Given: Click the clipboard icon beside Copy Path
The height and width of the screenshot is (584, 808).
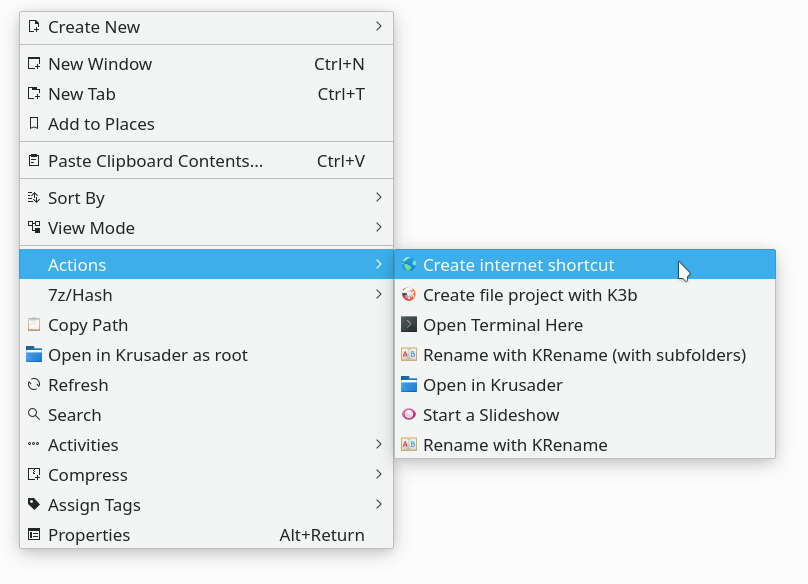Looking at the screenshot, I should (34, 324).
